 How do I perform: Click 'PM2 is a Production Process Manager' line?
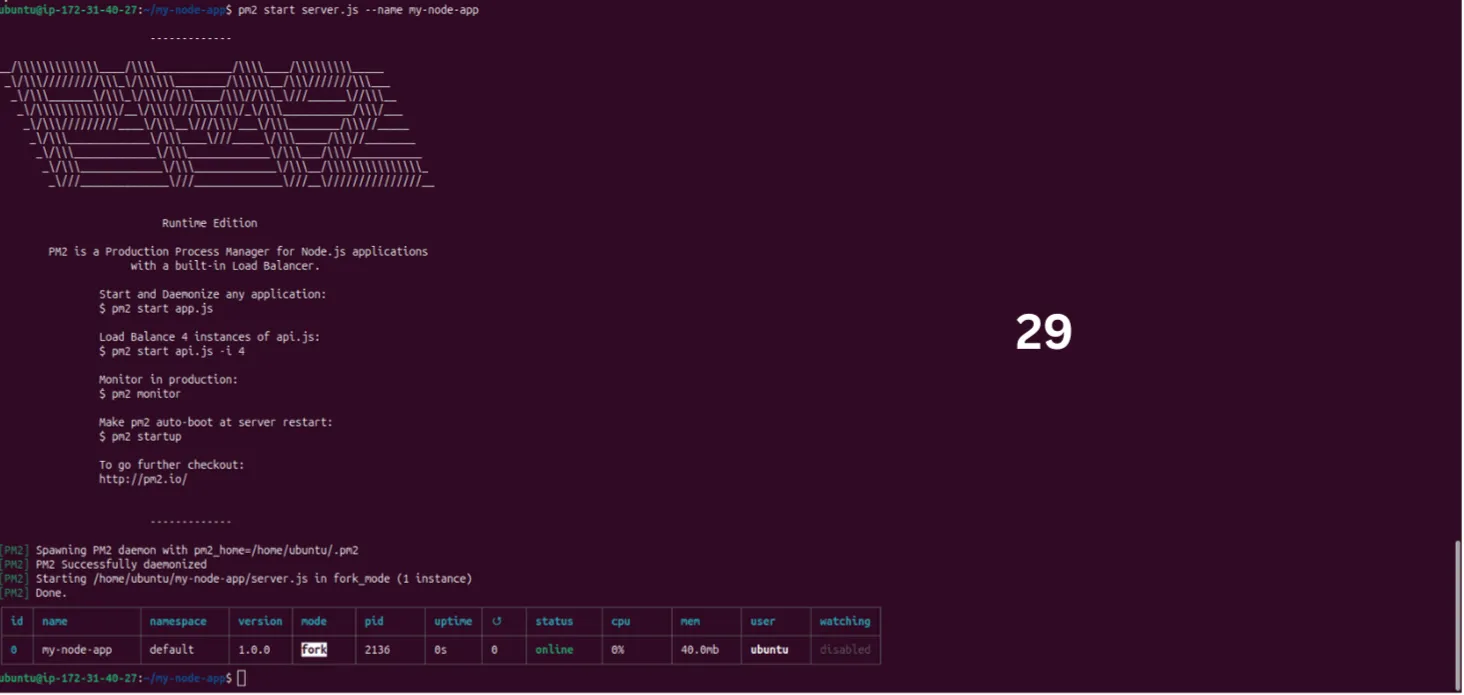[238, 252]
